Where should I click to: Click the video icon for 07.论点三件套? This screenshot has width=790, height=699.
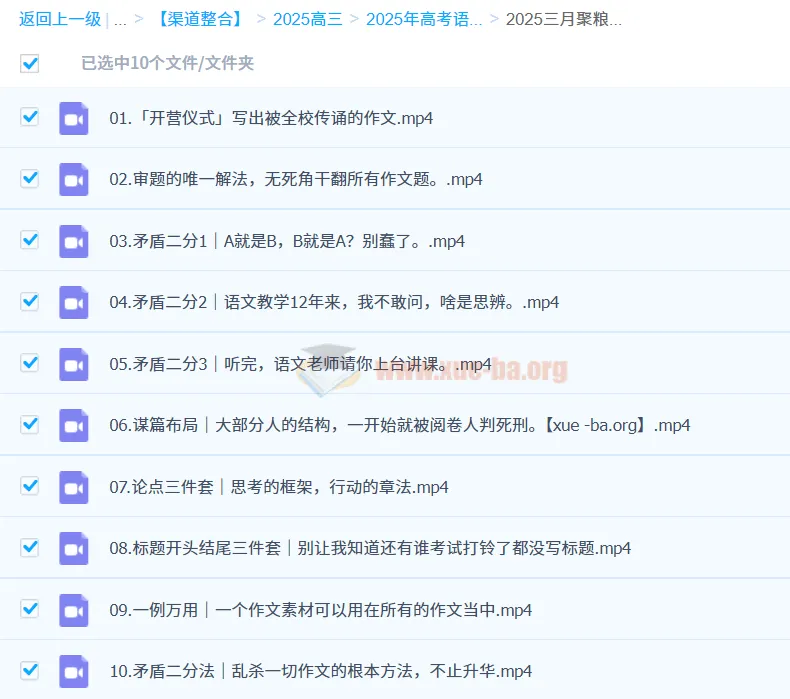pyautogui.click(x=74, y=487)
